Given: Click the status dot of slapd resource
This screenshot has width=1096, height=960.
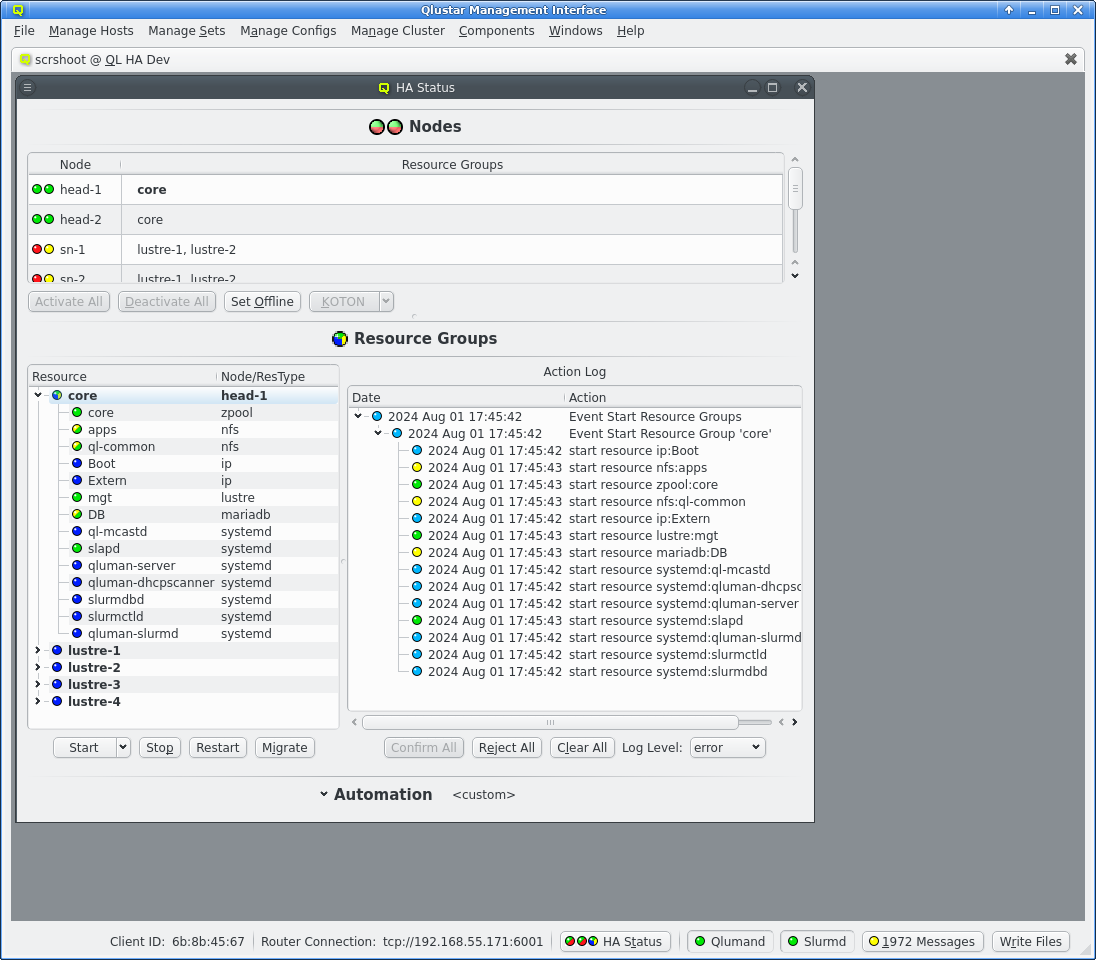Looking at the screenshot, I should 77,548.
